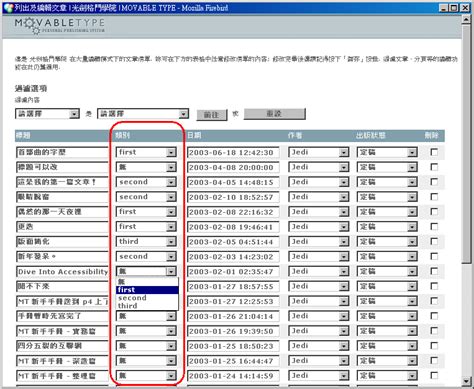Click the vertical scrollbar up arrow

pyautogui.click(x=466, y=19)
